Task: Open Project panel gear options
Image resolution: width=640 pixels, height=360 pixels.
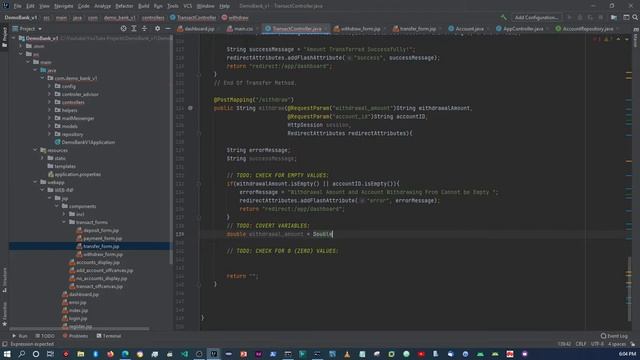Action: [x=158, y=29]
